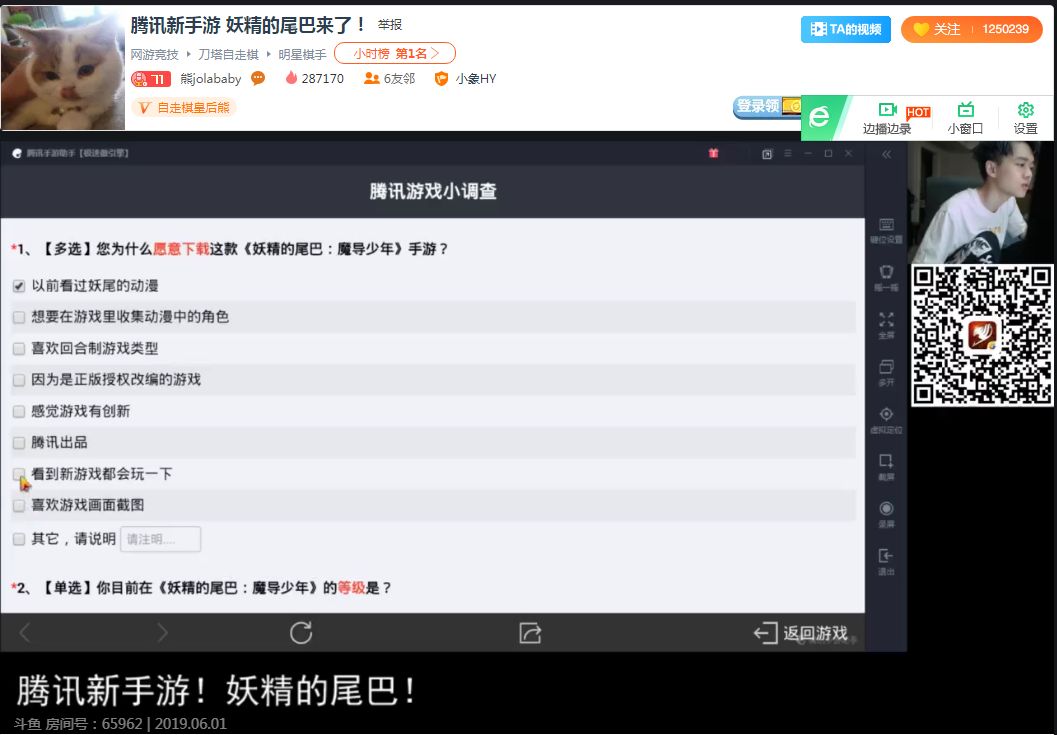Screen dimensions: 1057x735
Task: Open the 设置 settings gear
Action: pyautogui.click(x=1025, y=118)
